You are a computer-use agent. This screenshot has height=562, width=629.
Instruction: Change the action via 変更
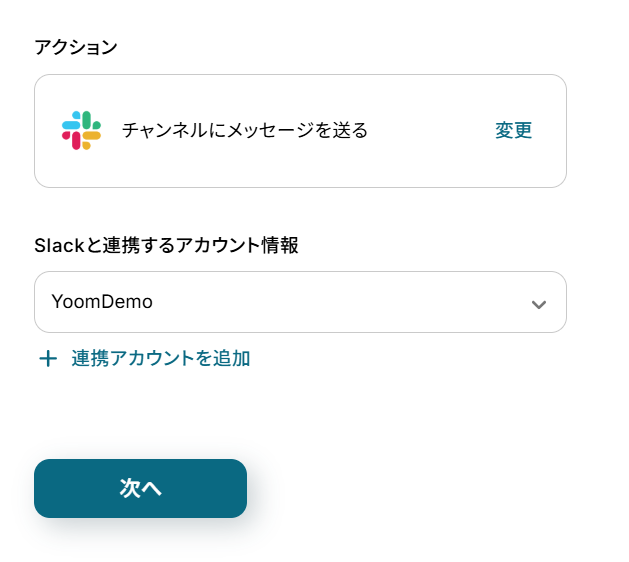(513, 130)
